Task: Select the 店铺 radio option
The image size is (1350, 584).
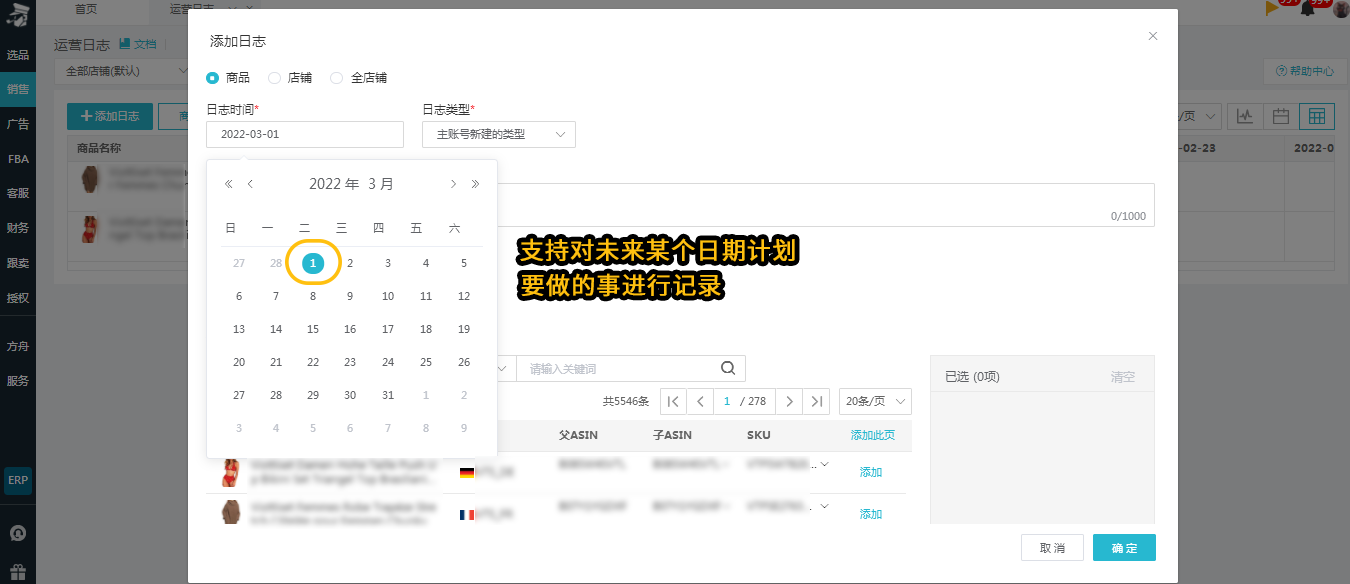Action: (290, 77)
